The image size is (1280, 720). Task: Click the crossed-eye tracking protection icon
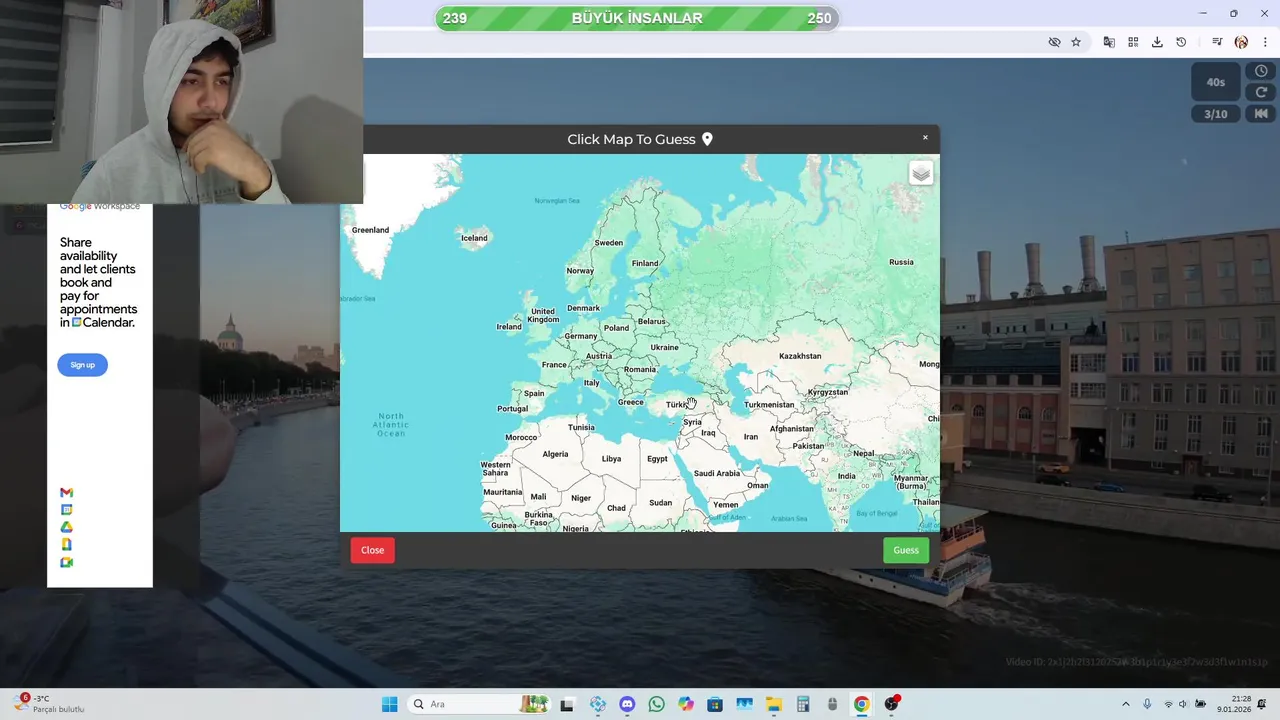1054,42
